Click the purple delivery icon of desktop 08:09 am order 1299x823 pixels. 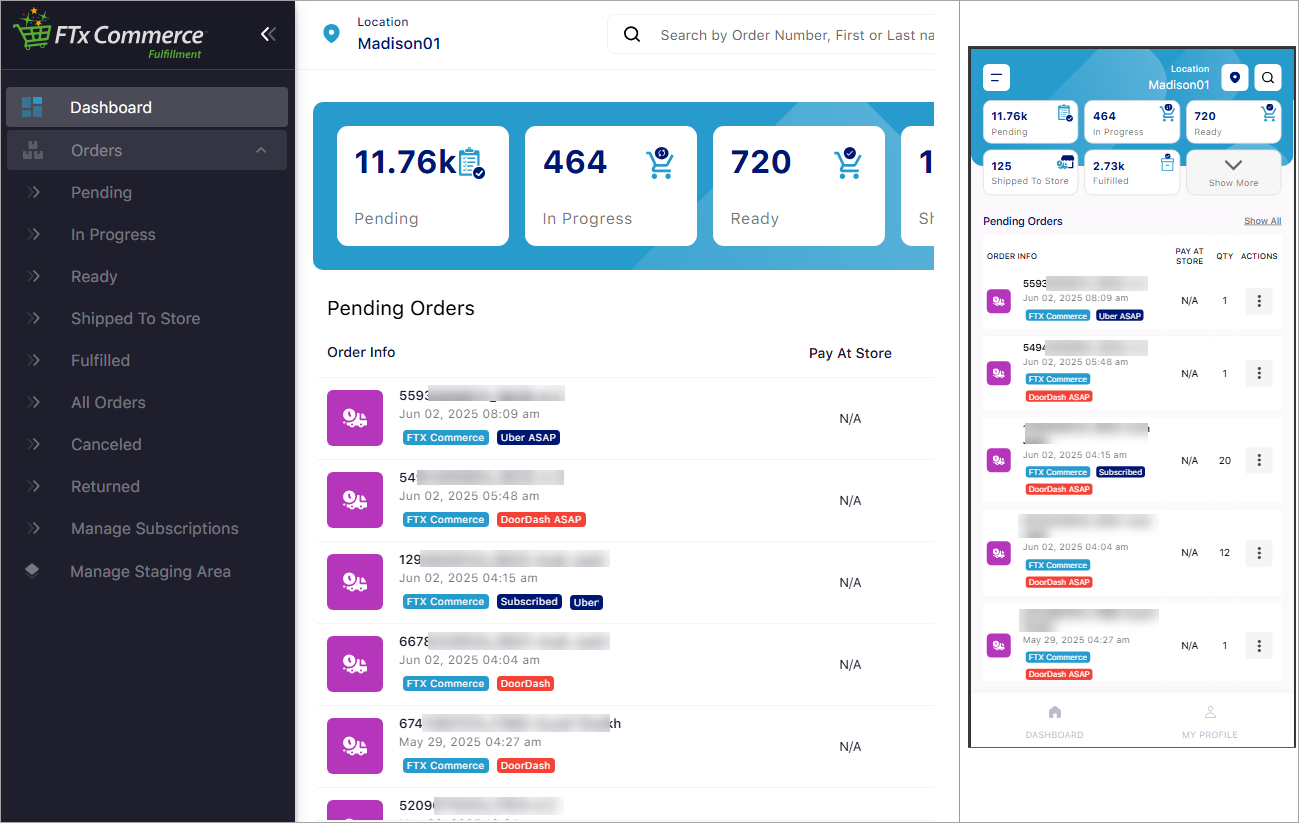point(355,418)
